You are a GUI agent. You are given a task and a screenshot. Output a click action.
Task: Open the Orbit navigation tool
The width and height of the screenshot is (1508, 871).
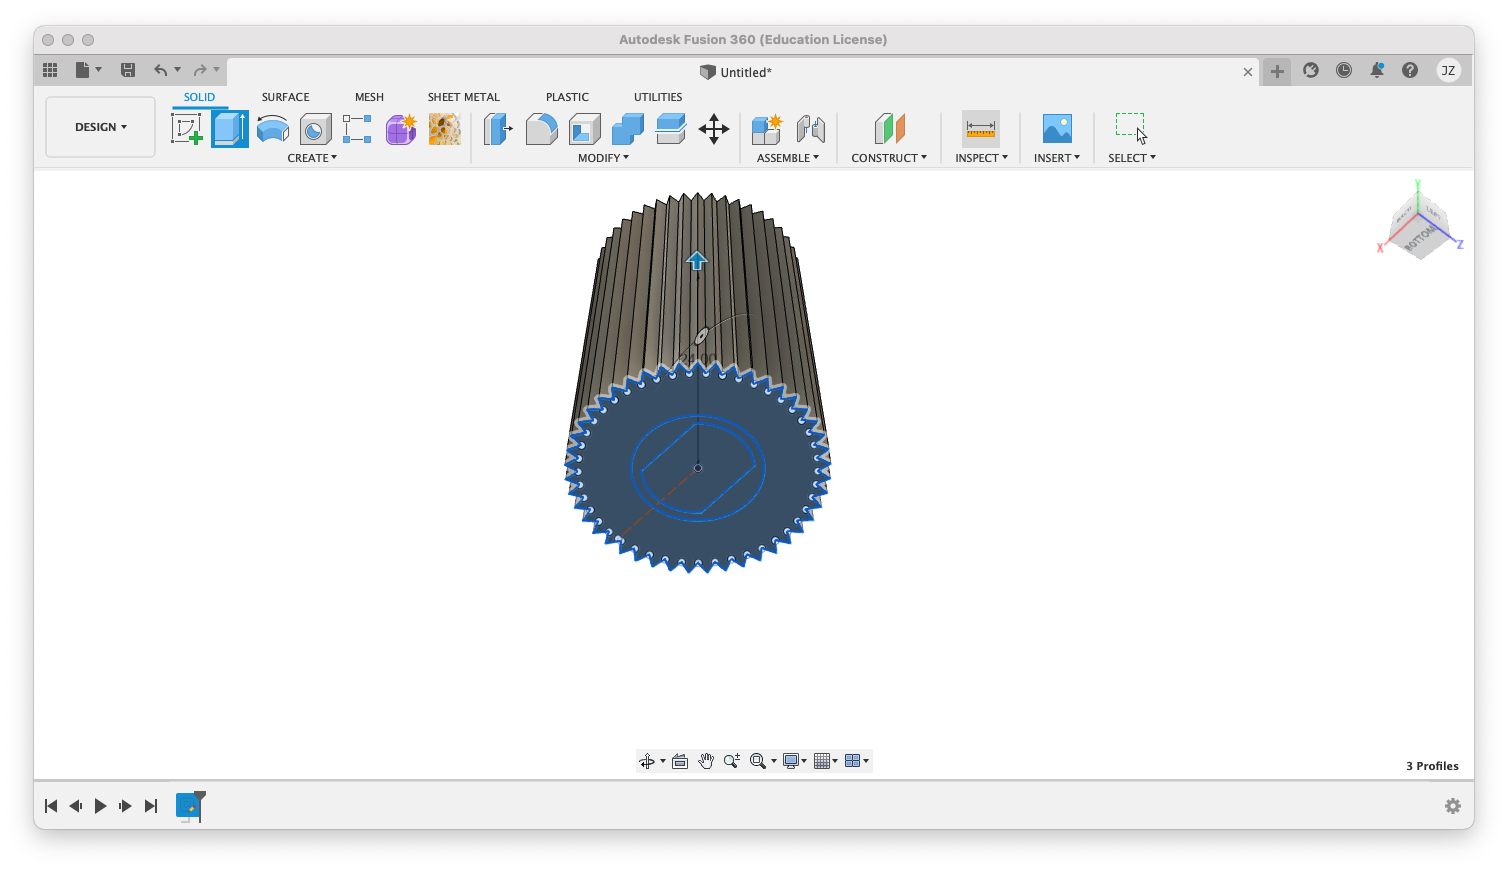click(x=647, y=761)
